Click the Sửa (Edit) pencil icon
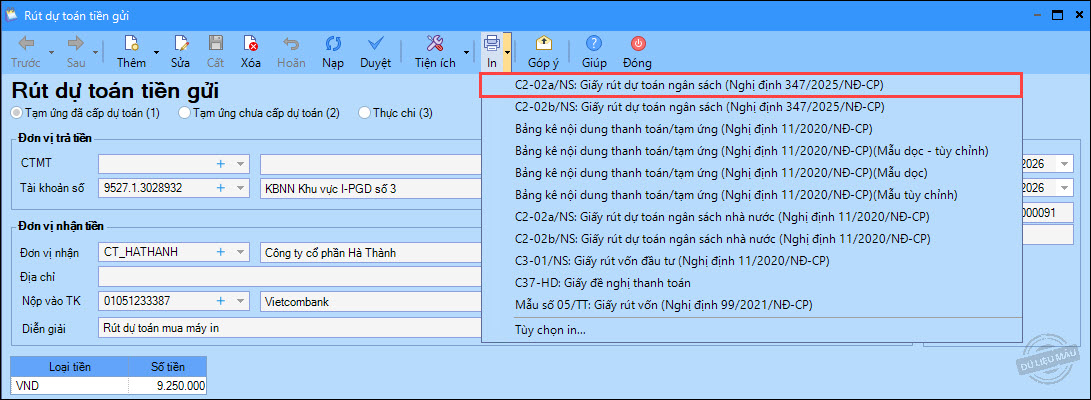The width and height of the screenshot is (1091, 400). 181,44
